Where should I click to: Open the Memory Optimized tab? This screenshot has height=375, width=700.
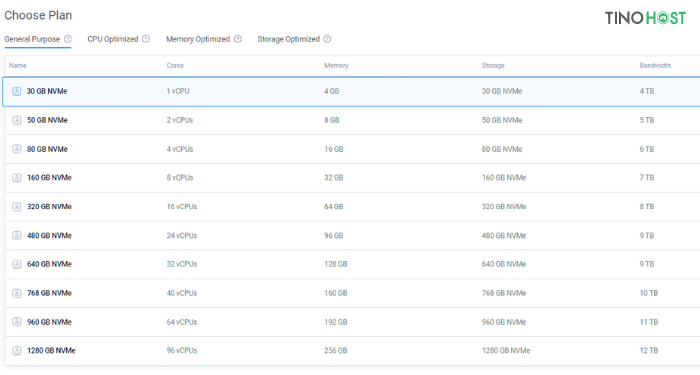coord(198,39)
